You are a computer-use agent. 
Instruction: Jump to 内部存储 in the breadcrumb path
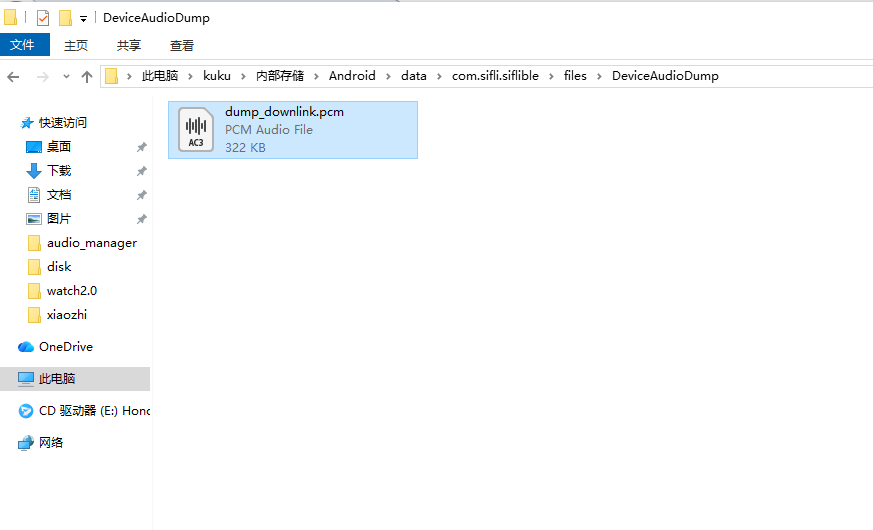click(280, 76)
